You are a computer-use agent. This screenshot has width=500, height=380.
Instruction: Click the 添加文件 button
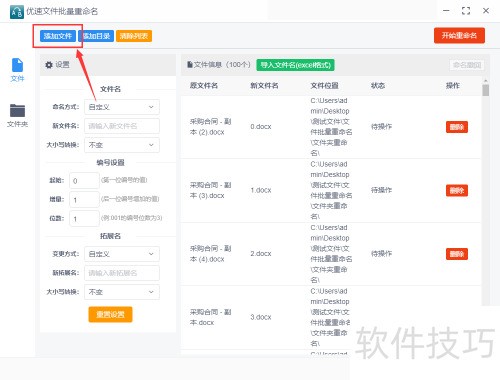58,36
